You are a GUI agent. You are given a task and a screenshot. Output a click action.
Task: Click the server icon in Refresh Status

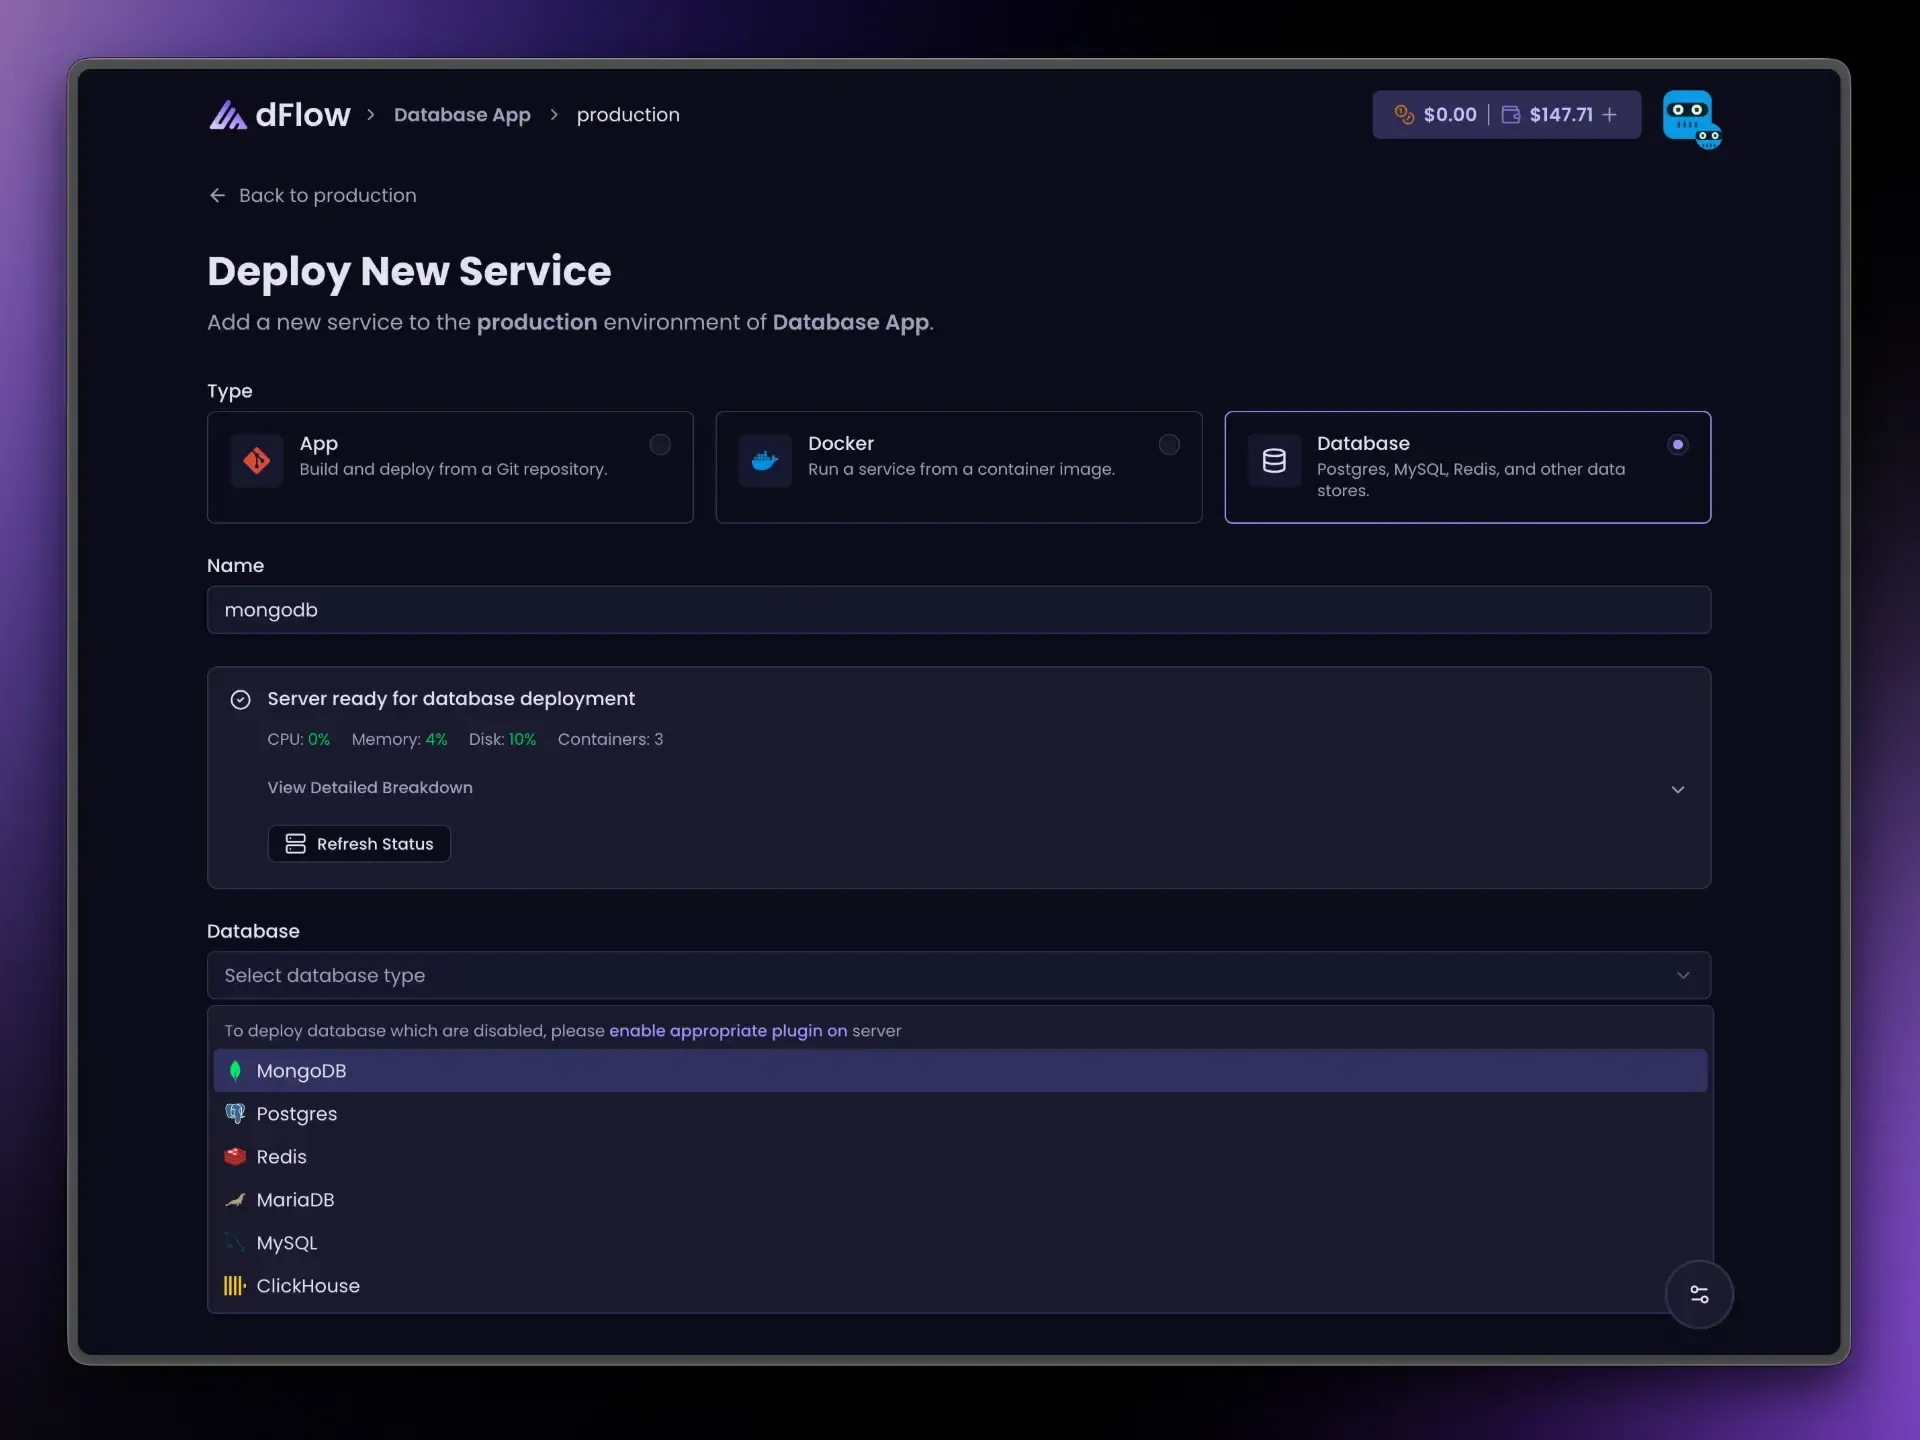tap(295, 844)
